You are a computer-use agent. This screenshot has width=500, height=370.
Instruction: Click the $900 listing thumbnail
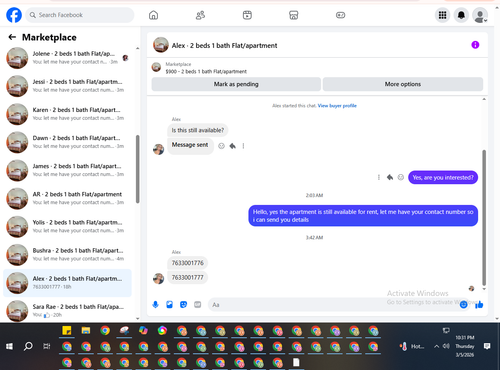(x=156, y=67)
